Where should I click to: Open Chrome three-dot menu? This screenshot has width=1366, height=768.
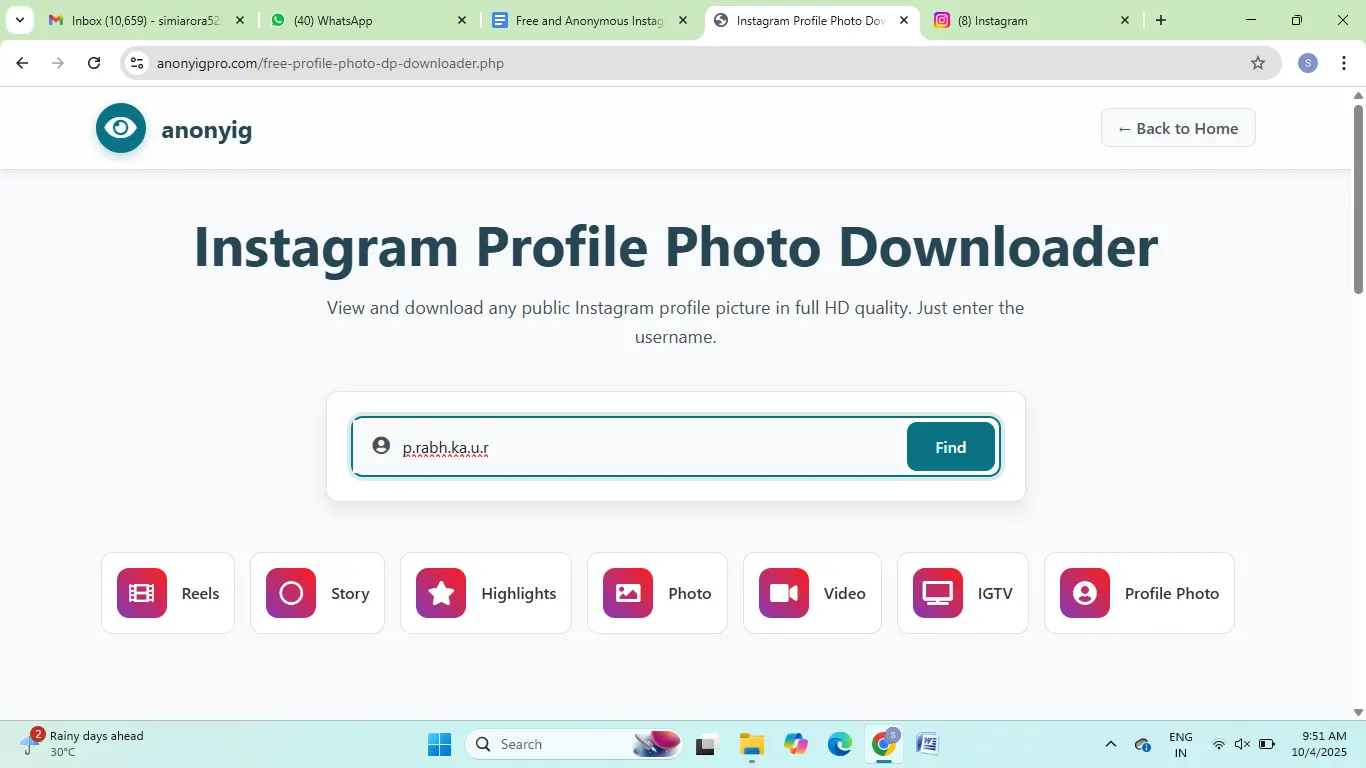pyautogui.click(x=1344, y=63)
